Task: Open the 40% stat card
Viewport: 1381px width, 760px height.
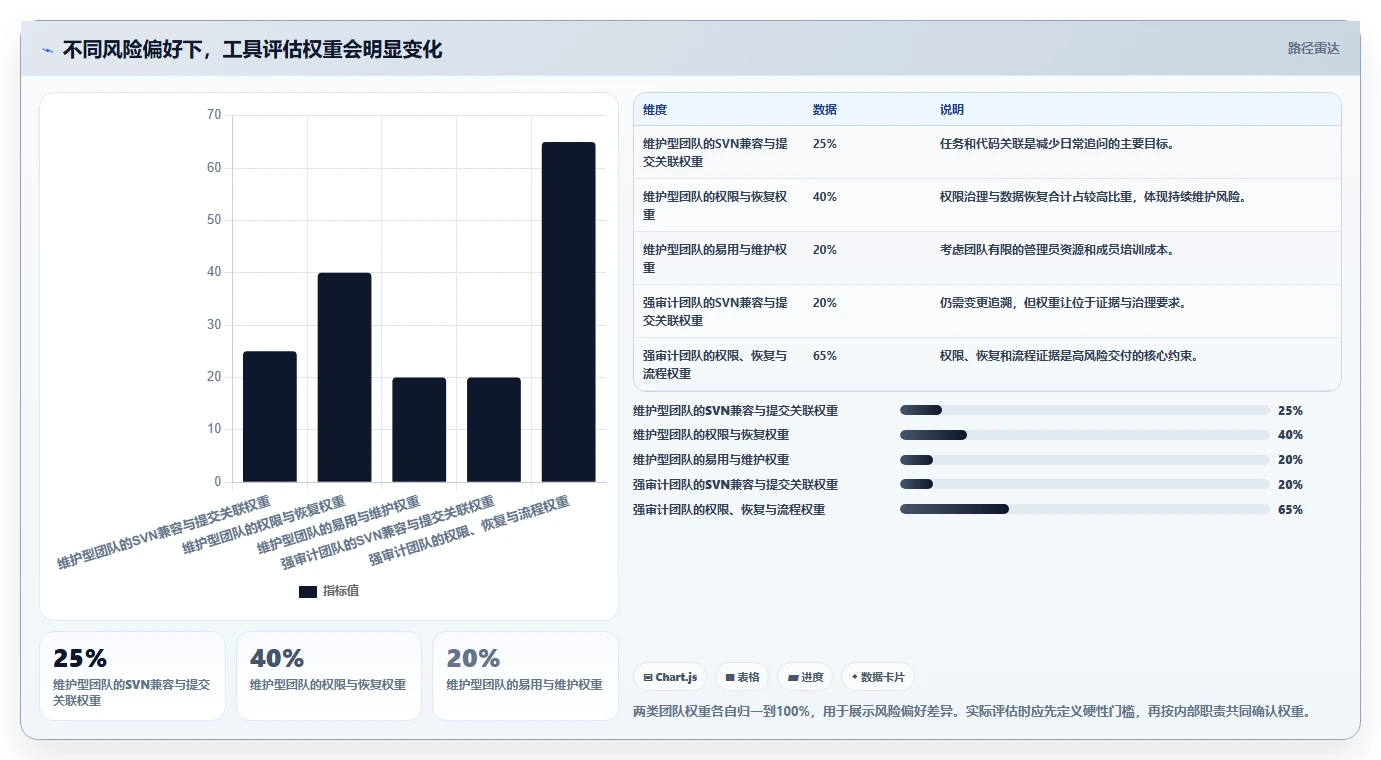Action: (x=329, y=676)
